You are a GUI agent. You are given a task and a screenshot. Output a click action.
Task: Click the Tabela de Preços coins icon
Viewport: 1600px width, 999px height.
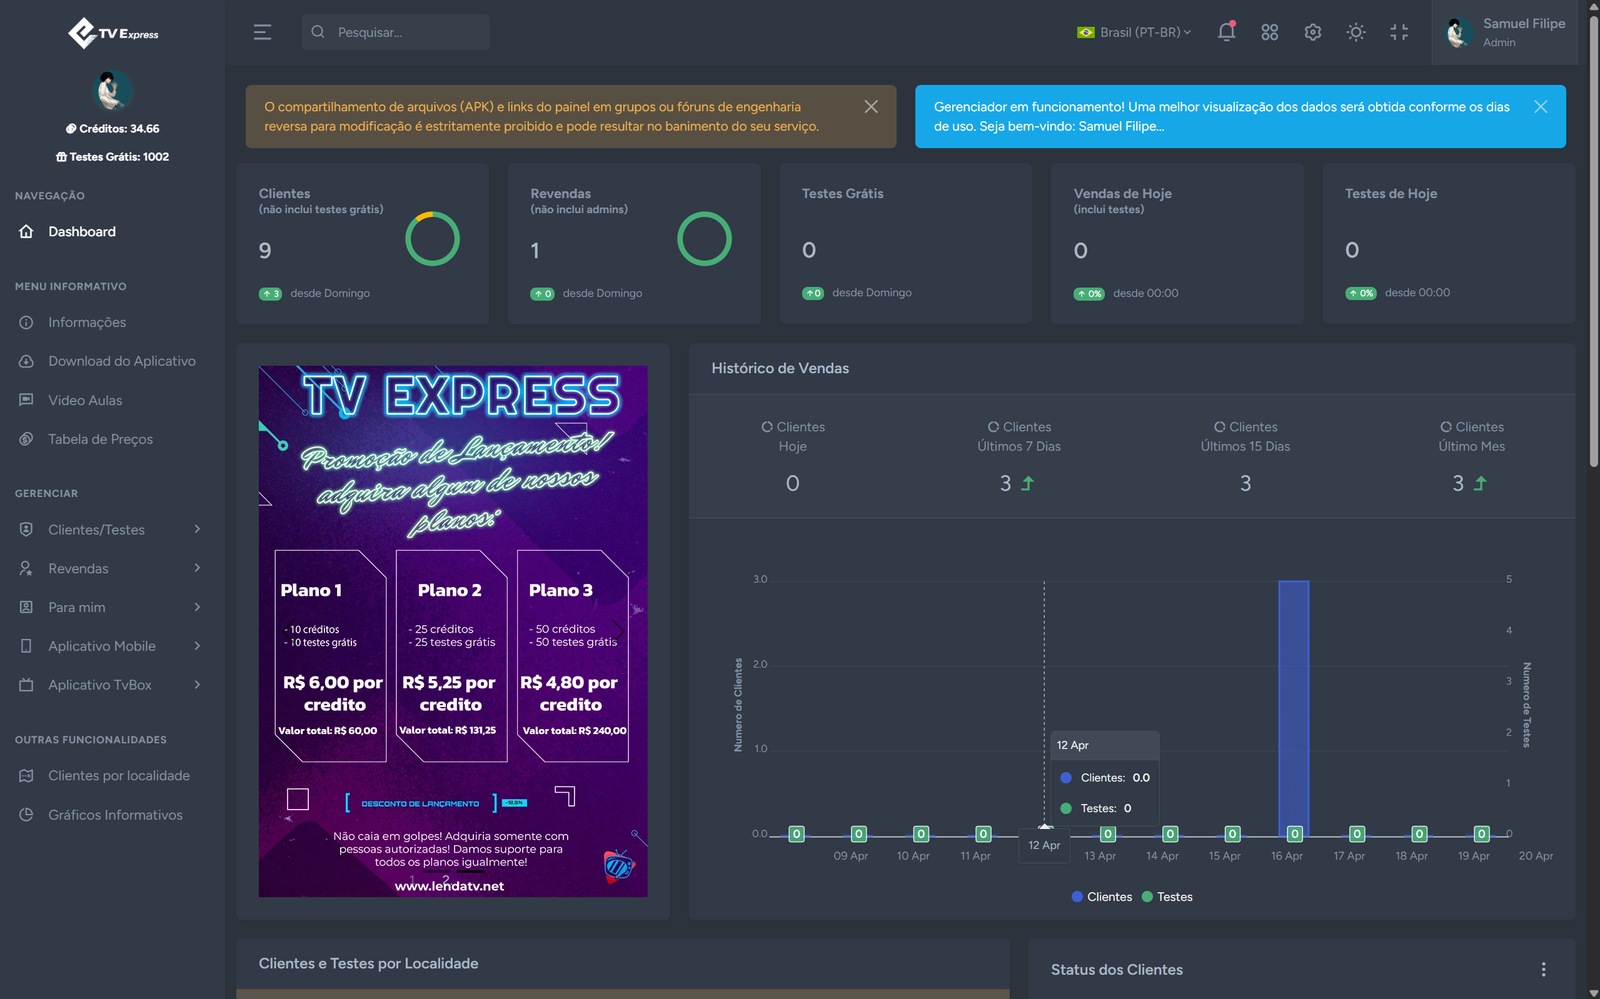[27, 439]
